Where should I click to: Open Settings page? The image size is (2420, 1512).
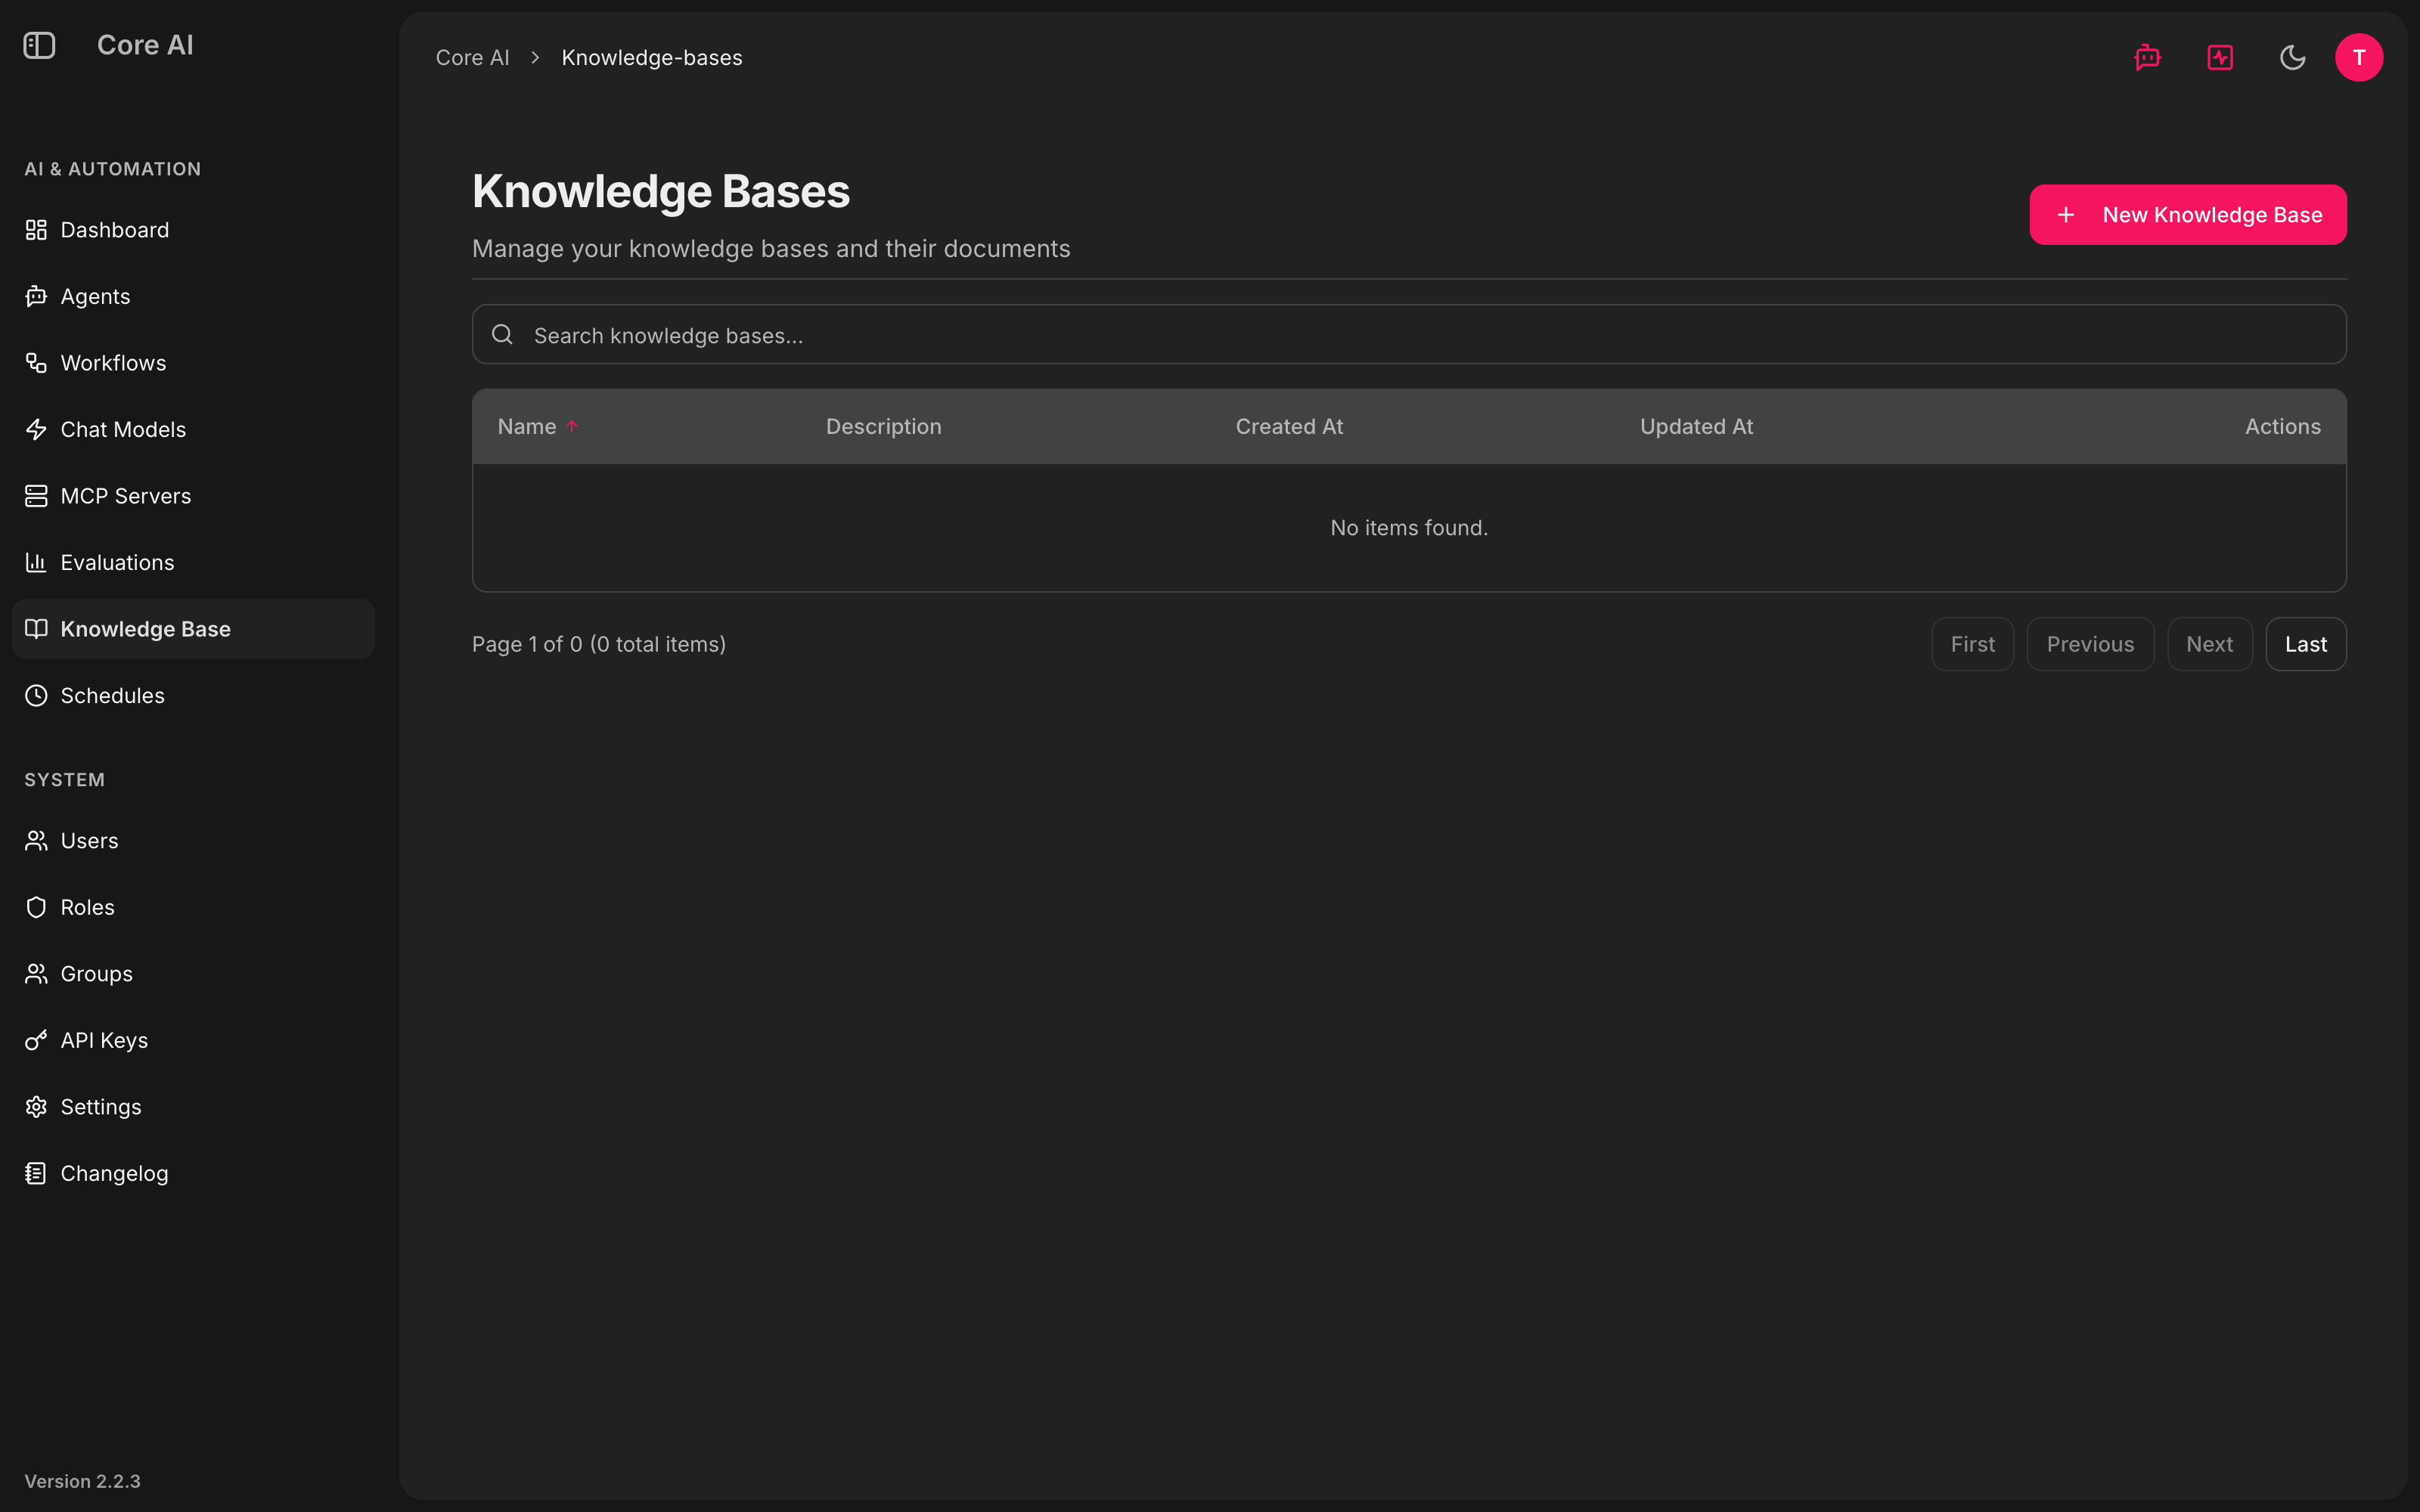pyautogui.click(x=193, y=1107)
